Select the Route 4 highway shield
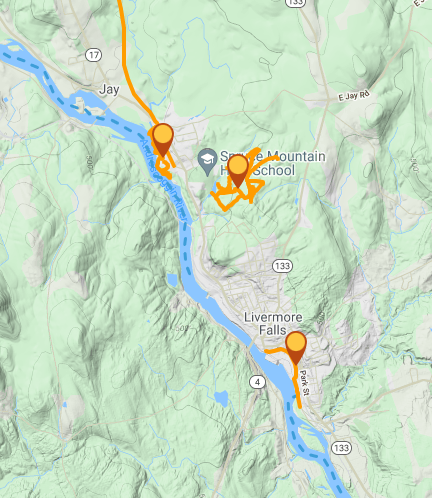This screenshot has width=432, height=498. [x=257, y=382]
